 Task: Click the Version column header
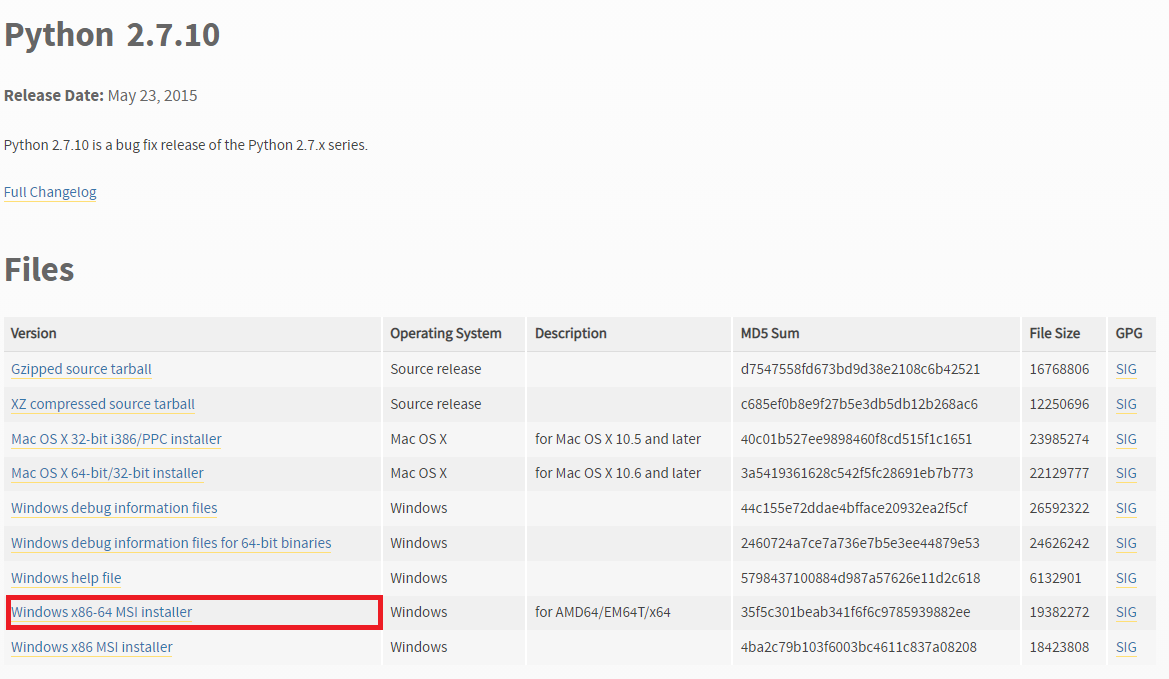click(x=34, y=333)
